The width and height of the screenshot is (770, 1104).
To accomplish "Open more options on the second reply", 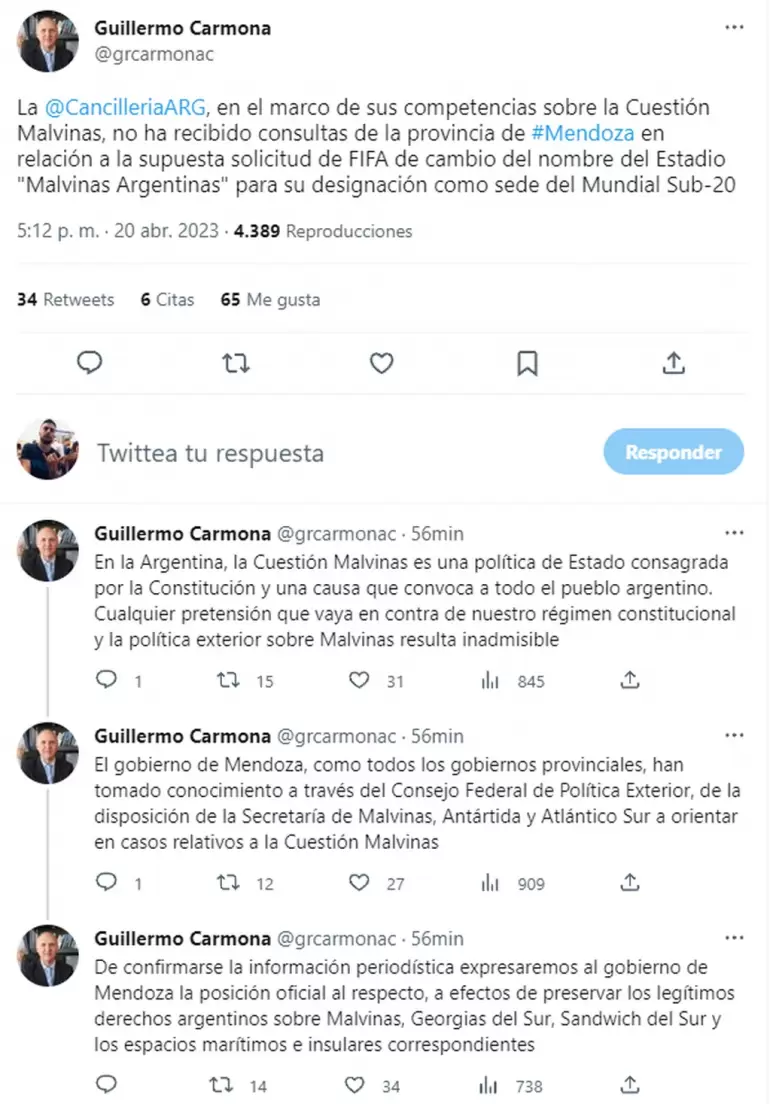I will pos(735,735).
